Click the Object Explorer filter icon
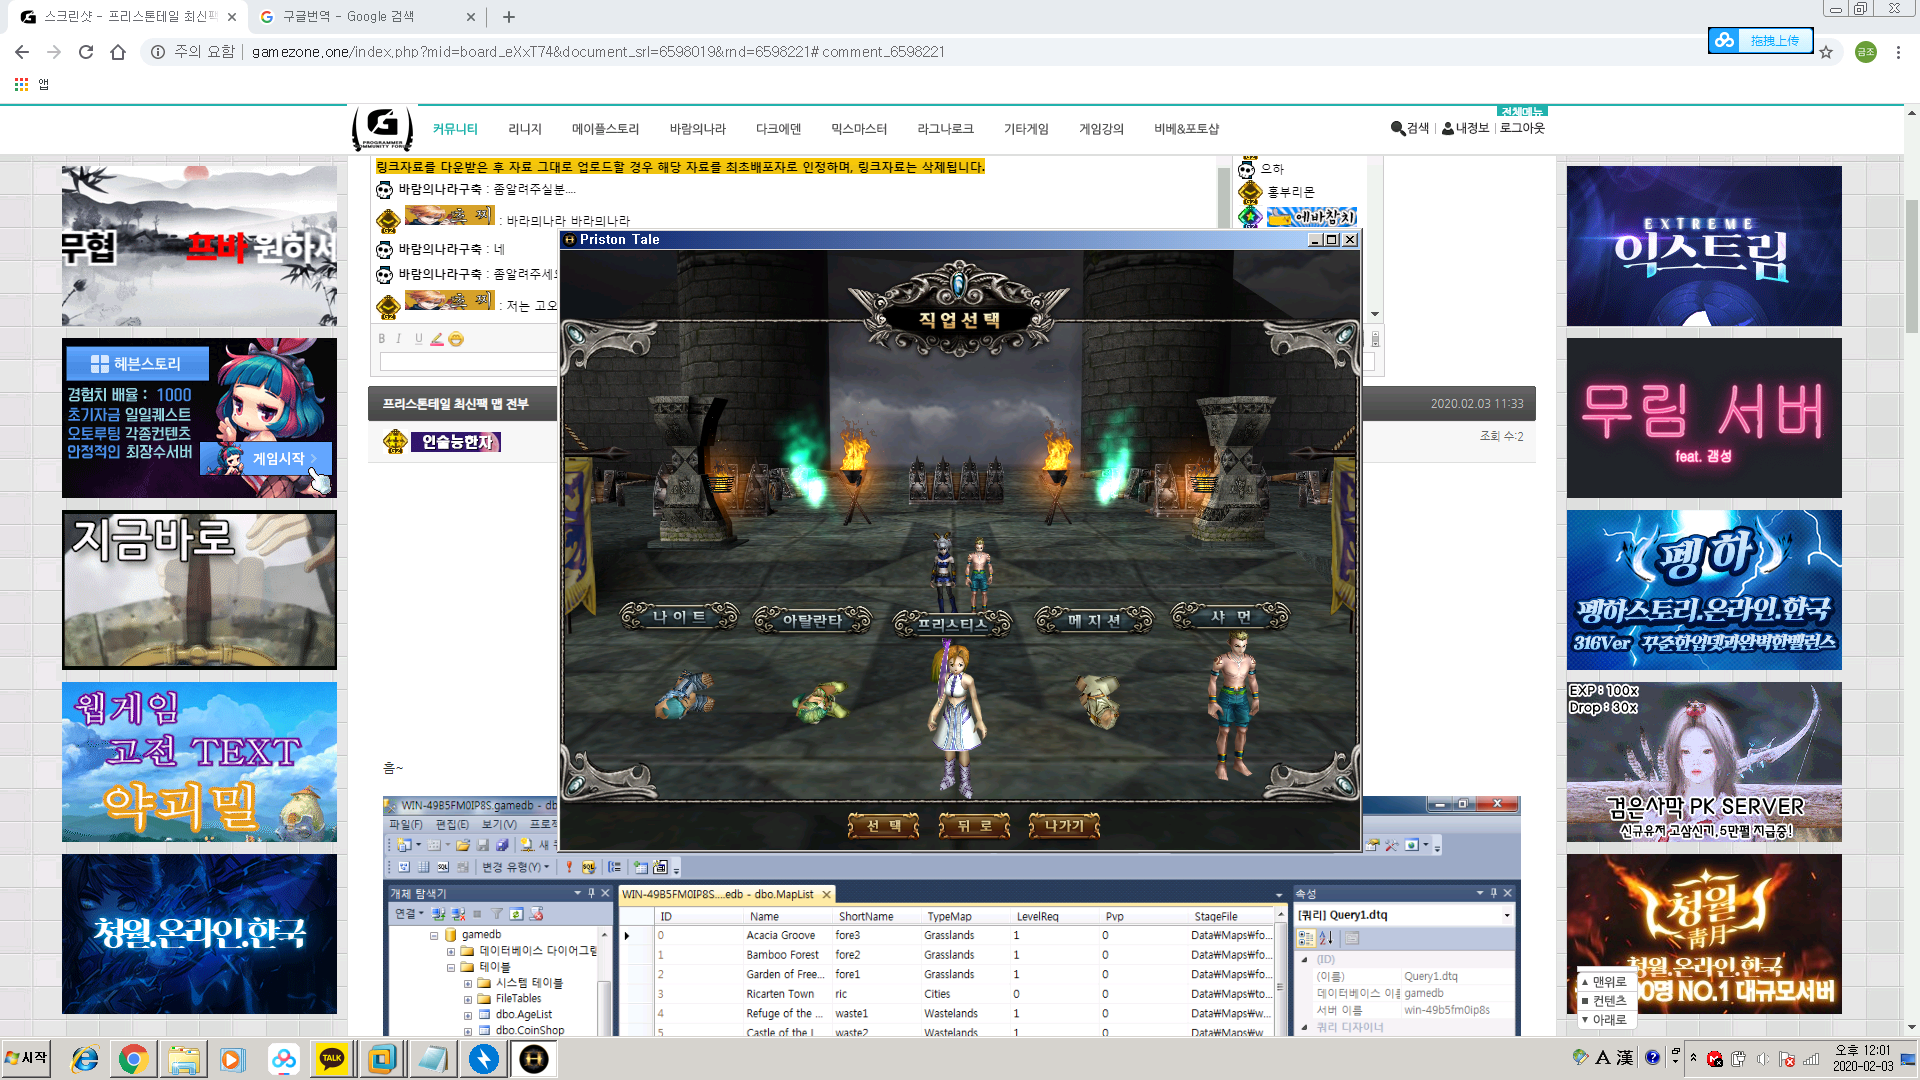Image resolution: width=1920 pixels, height=1080 pixels. [497, 914]
